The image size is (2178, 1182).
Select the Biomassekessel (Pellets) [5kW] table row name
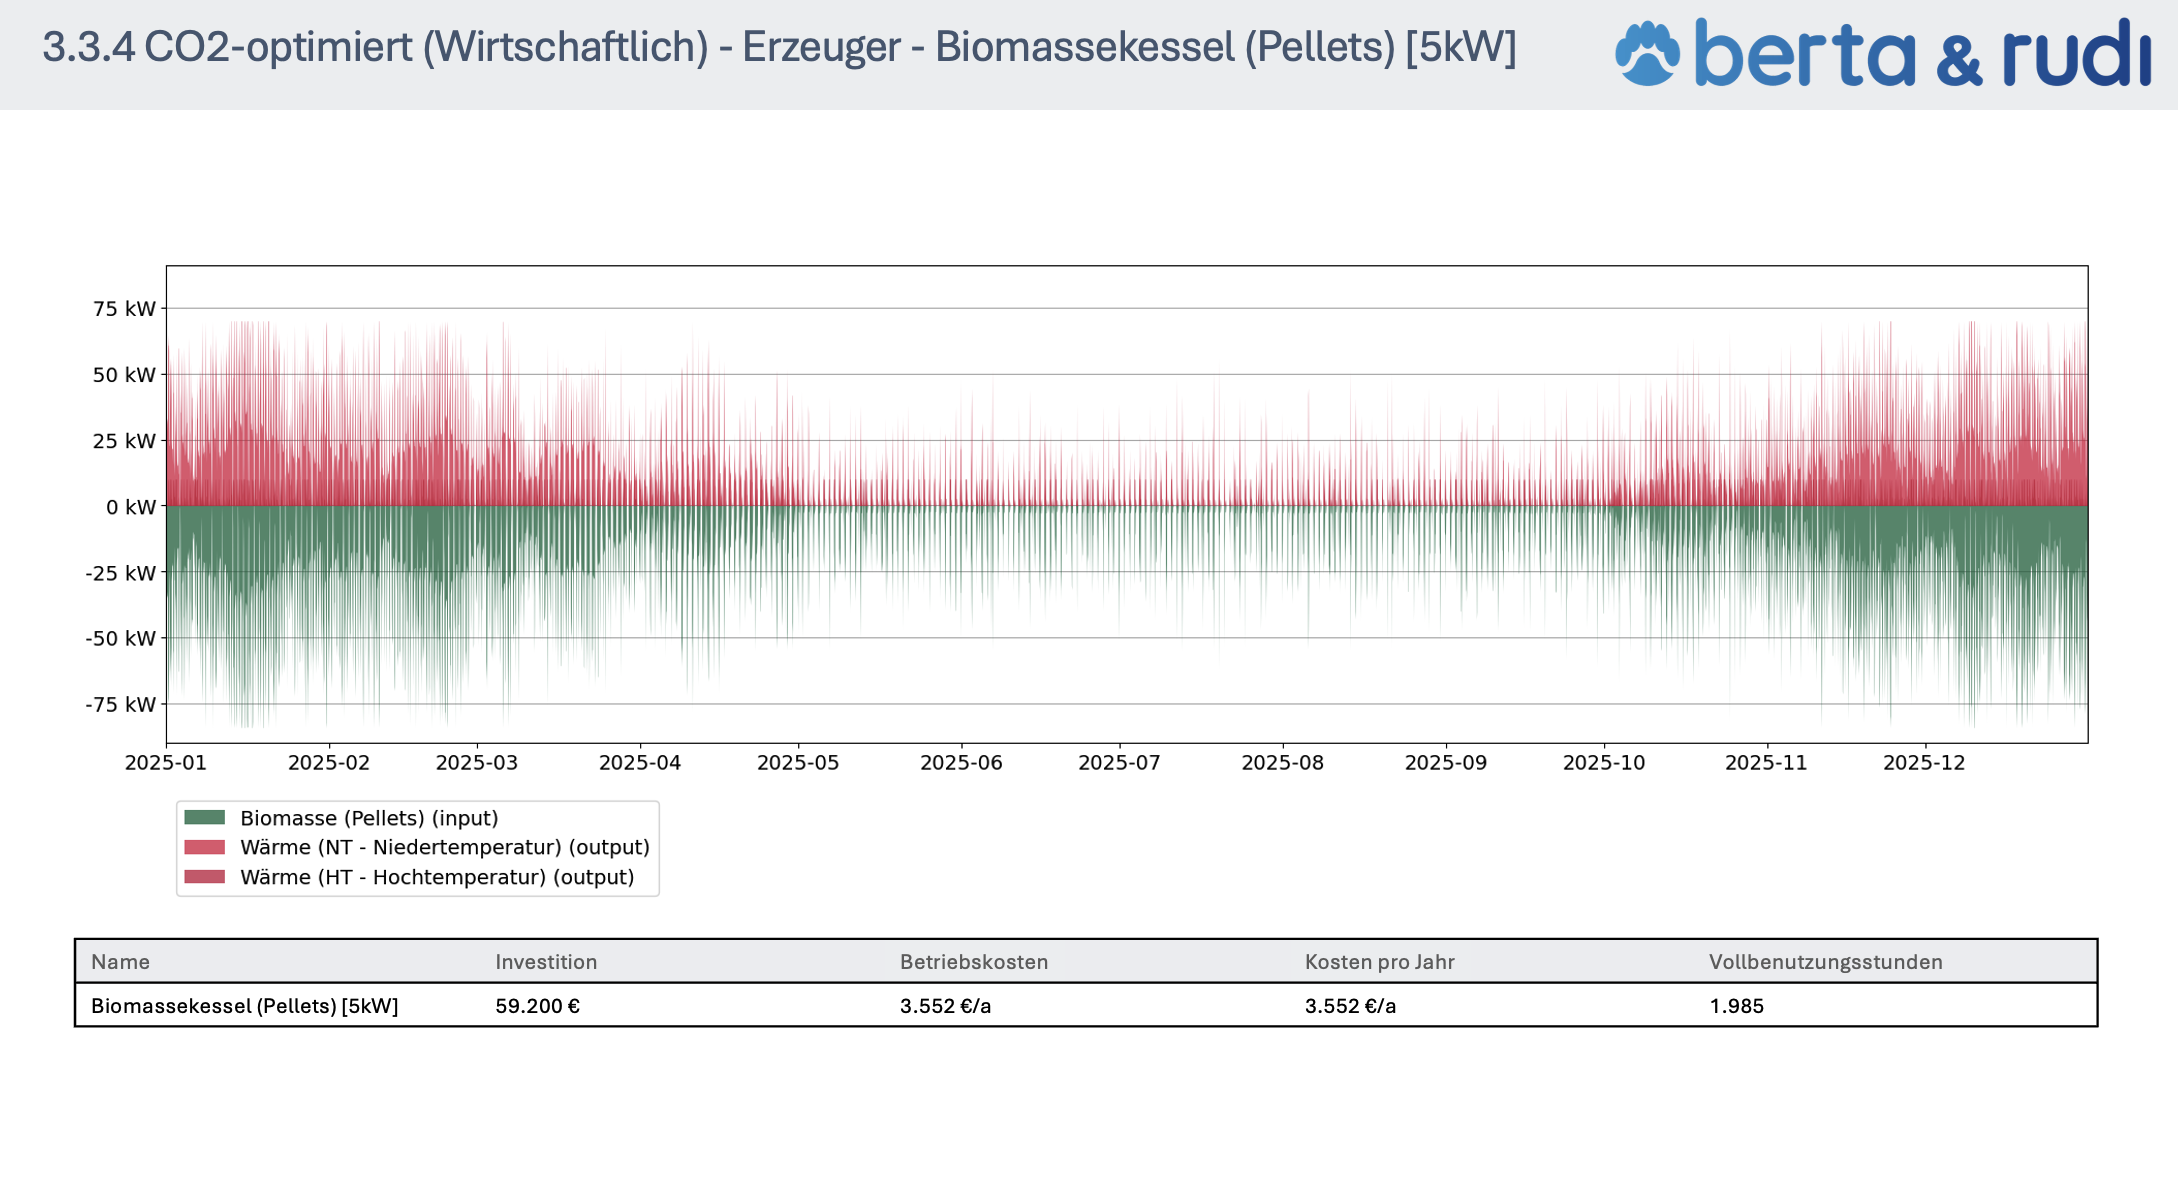coord(244,1006)
